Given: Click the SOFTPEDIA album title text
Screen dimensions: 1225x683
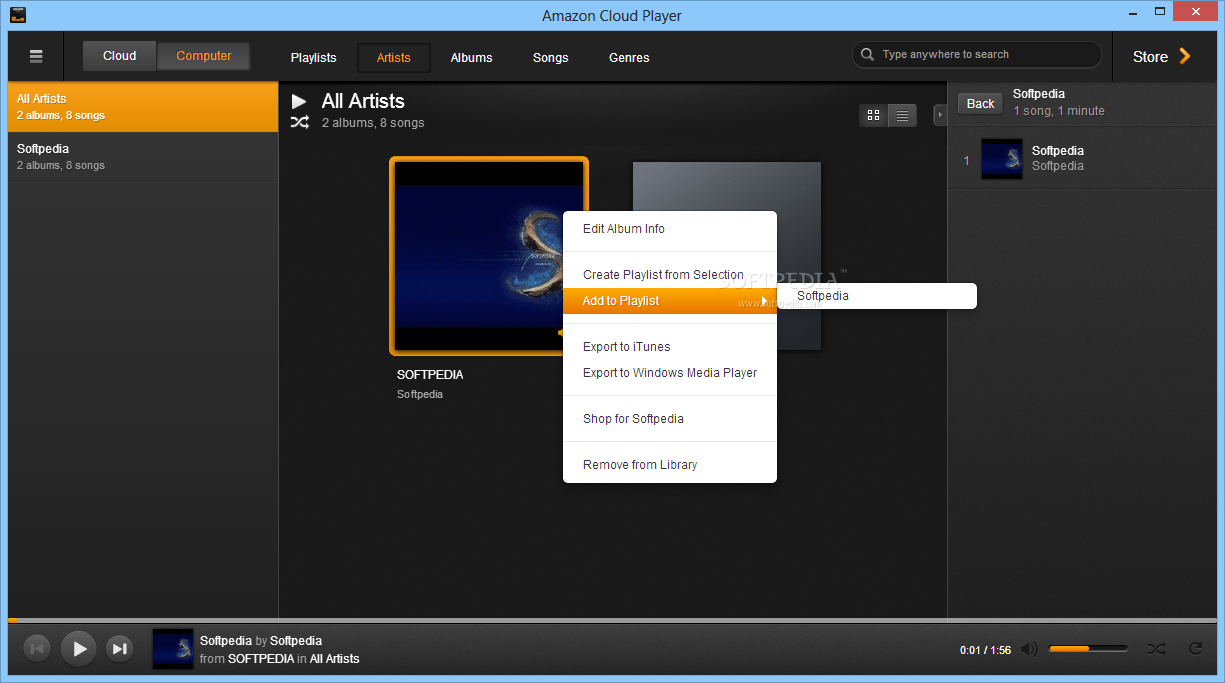Looking at the screenshot, I should 430,375.
